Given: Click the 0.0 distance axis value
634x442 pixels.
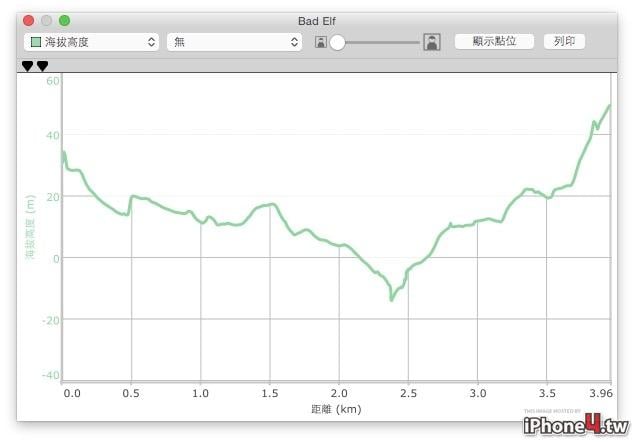Looking at the screenshot, I should click(x=72, y=393).
